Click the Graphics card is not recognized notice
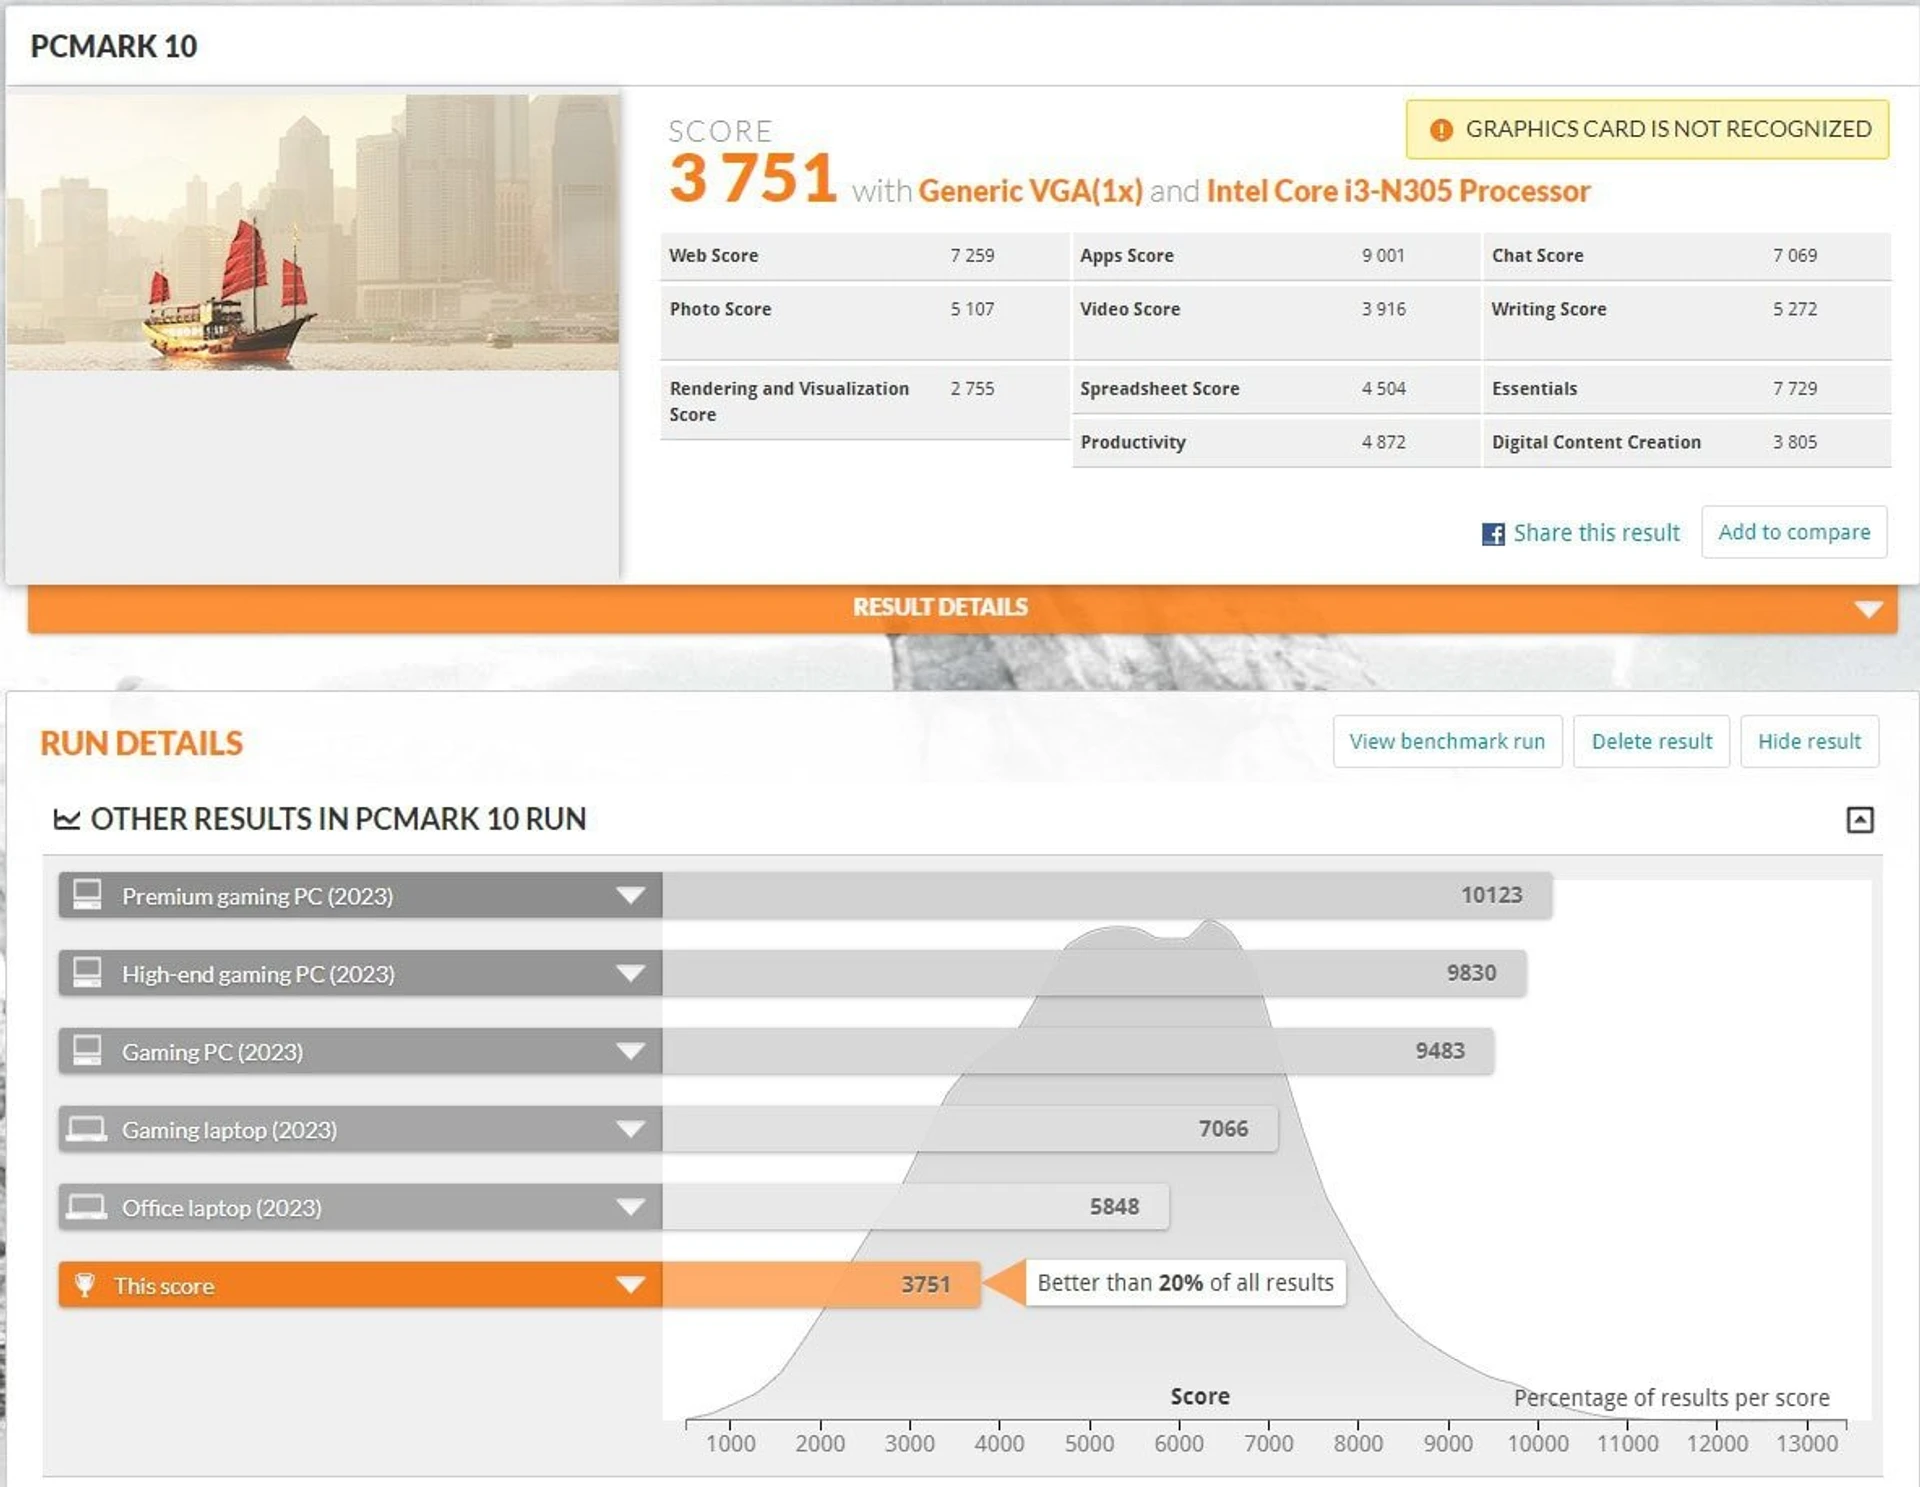1920x1487 pixels. [1647, 129]
